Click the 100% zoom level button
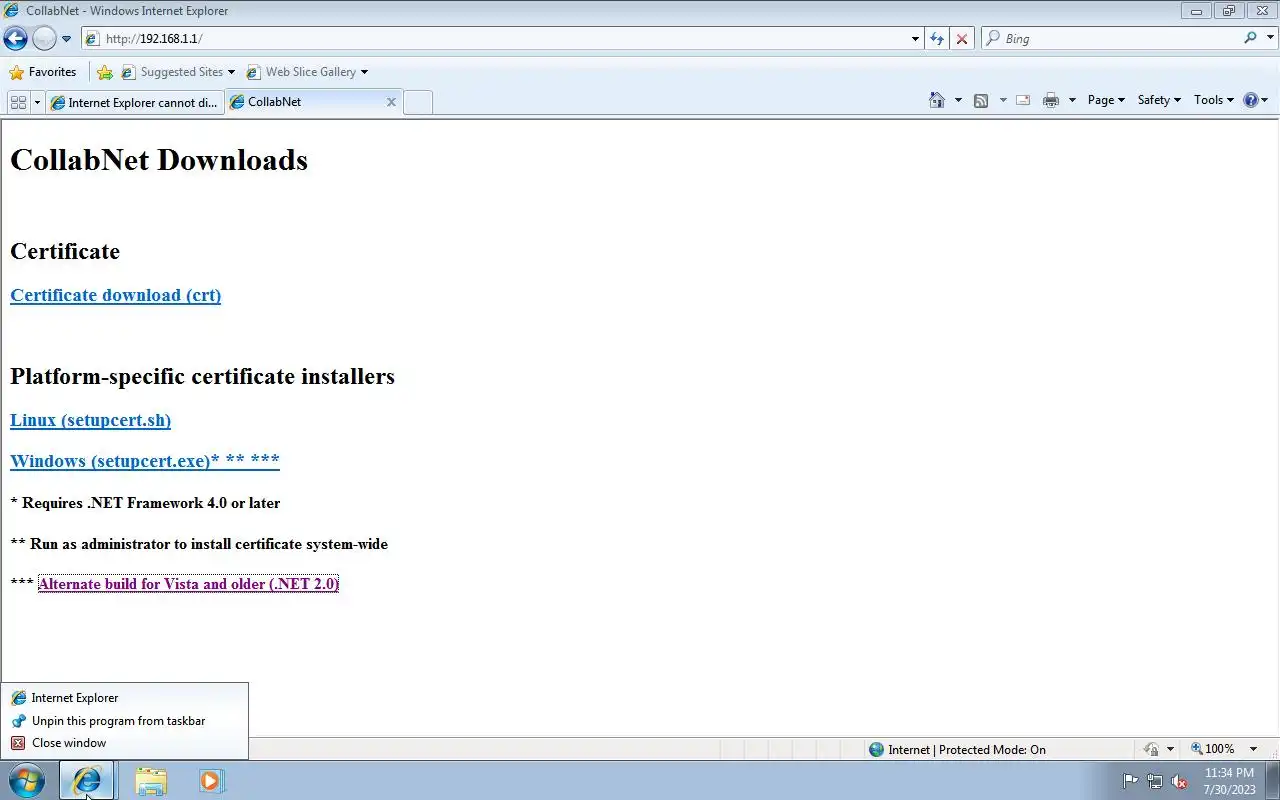The width and height of the screenshot is (1280, 800). tap(1213, 749)
